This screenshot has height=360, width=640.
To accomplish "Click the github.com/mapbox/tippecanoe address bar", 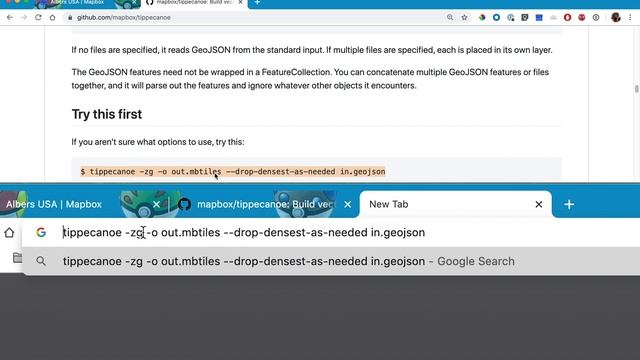I will [253, 18].
